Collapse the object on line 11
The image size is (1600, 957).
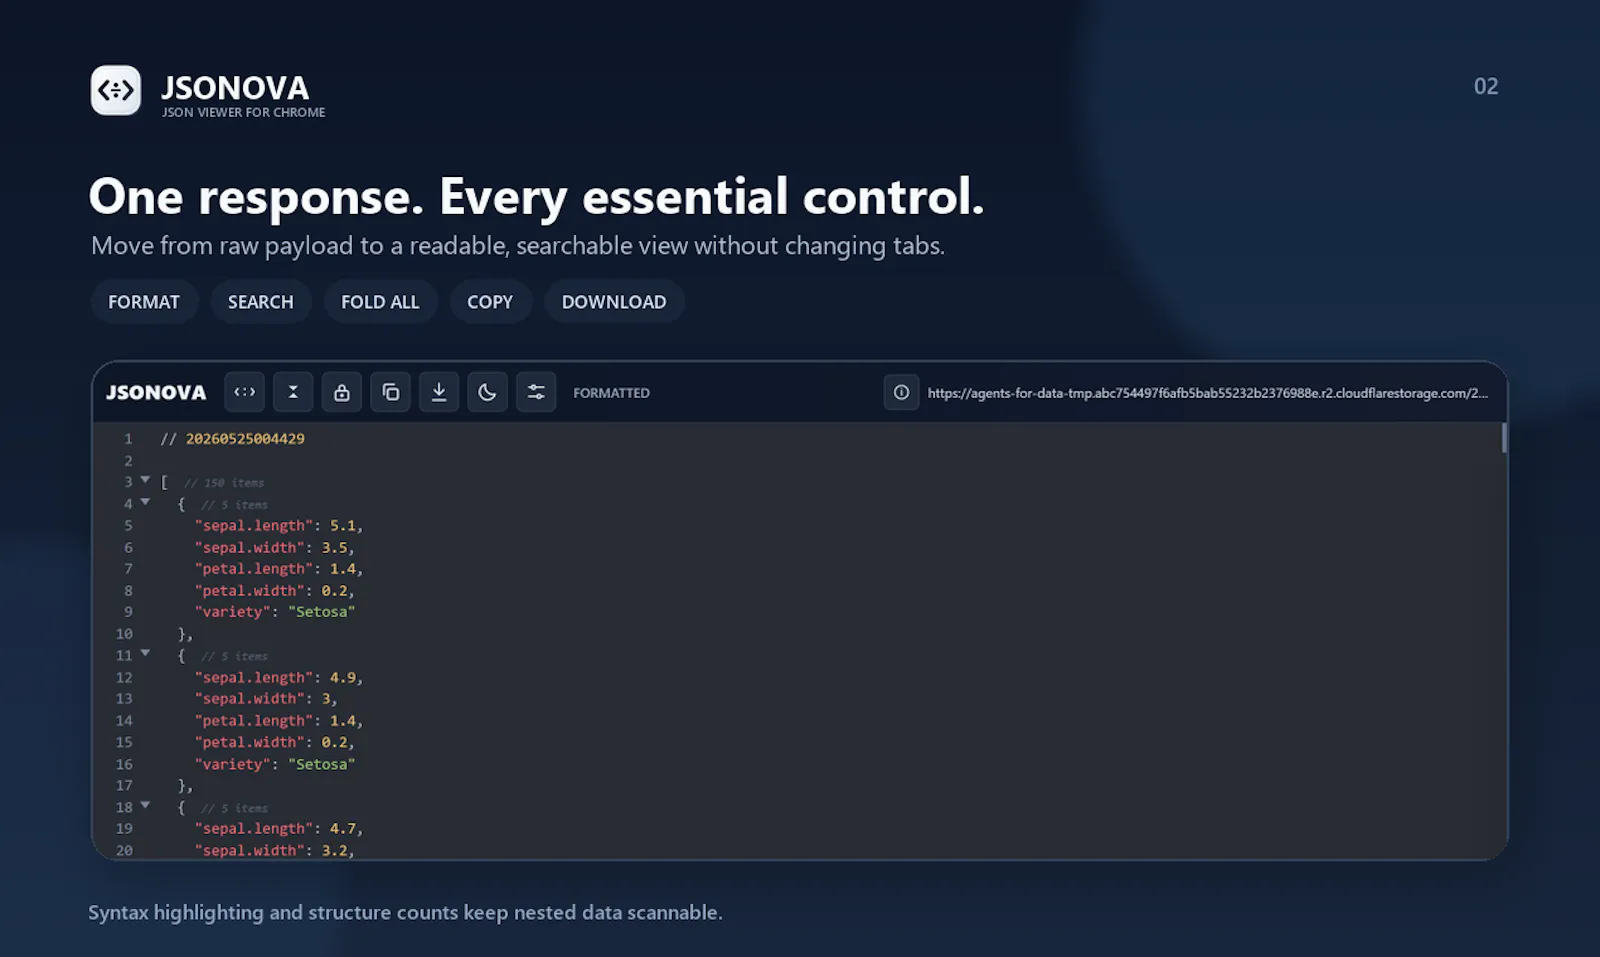tap(145, 654)
